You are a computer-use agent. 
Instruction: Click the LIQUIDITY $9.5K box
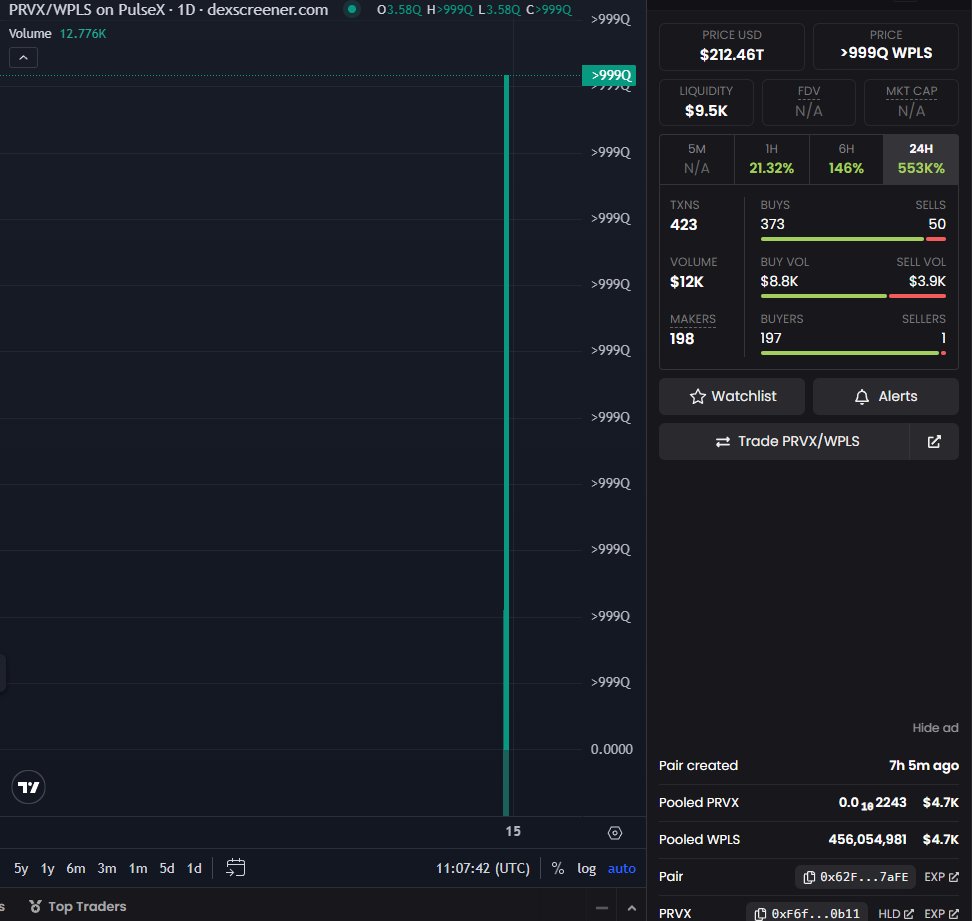(x=706, y=102)
